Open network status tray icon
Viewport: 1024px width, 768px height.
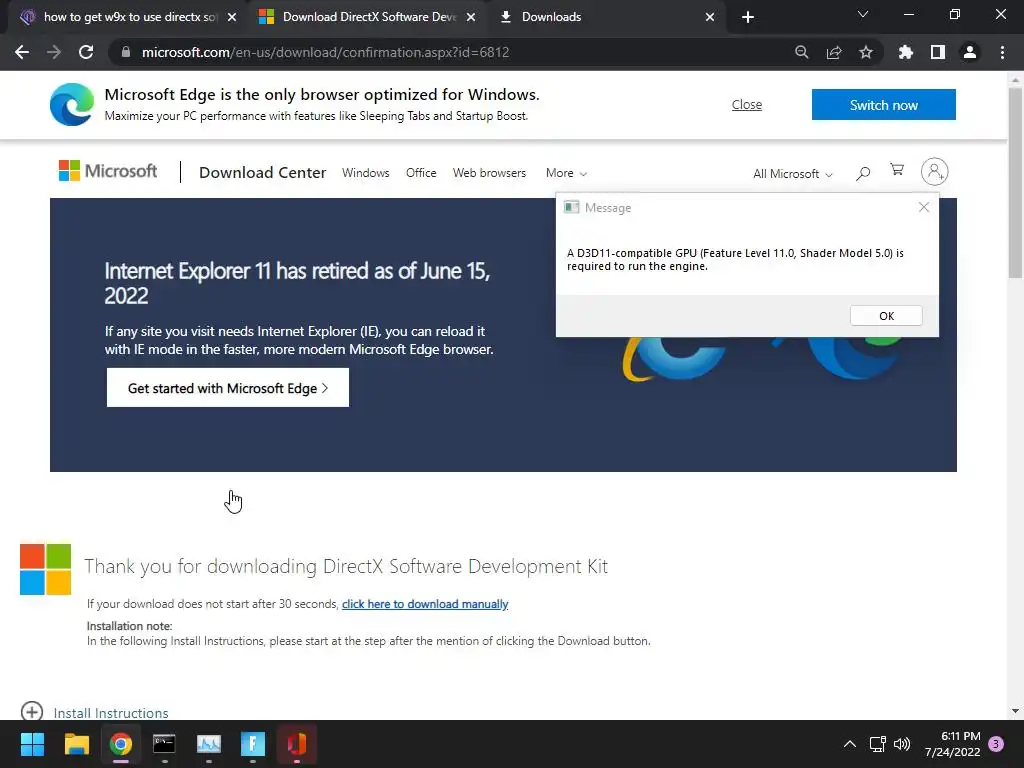pyautogui.click(x=877, y=744)
